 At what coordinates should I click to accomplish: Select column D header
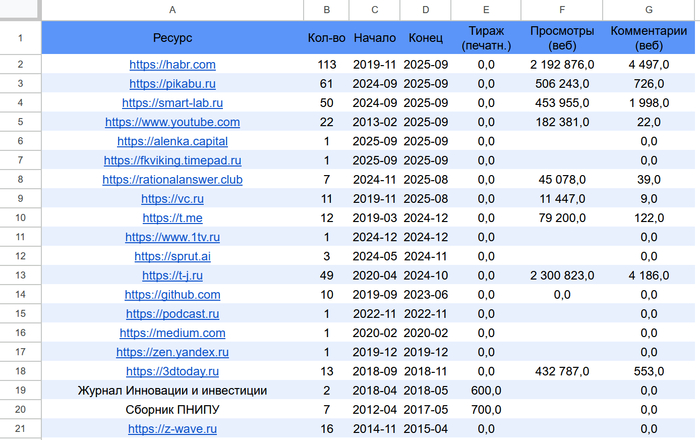point(425,10)
